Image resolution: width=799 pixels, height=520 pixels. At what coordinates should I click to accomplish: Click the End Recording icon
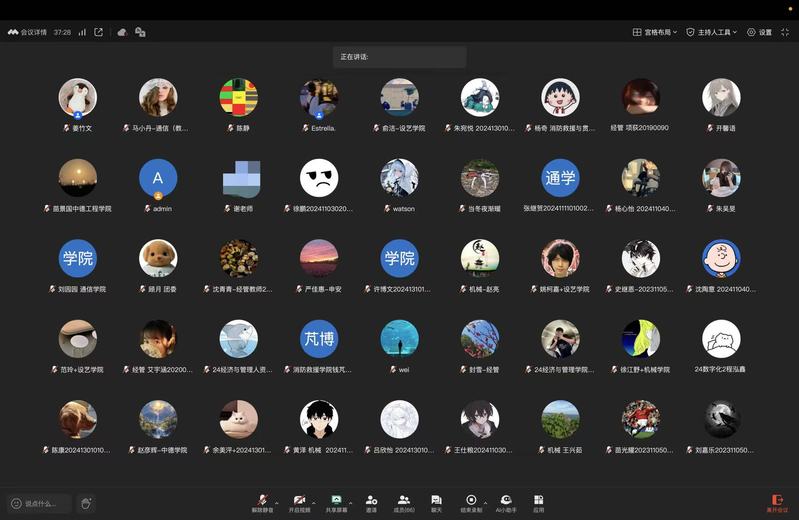point(471,501)
